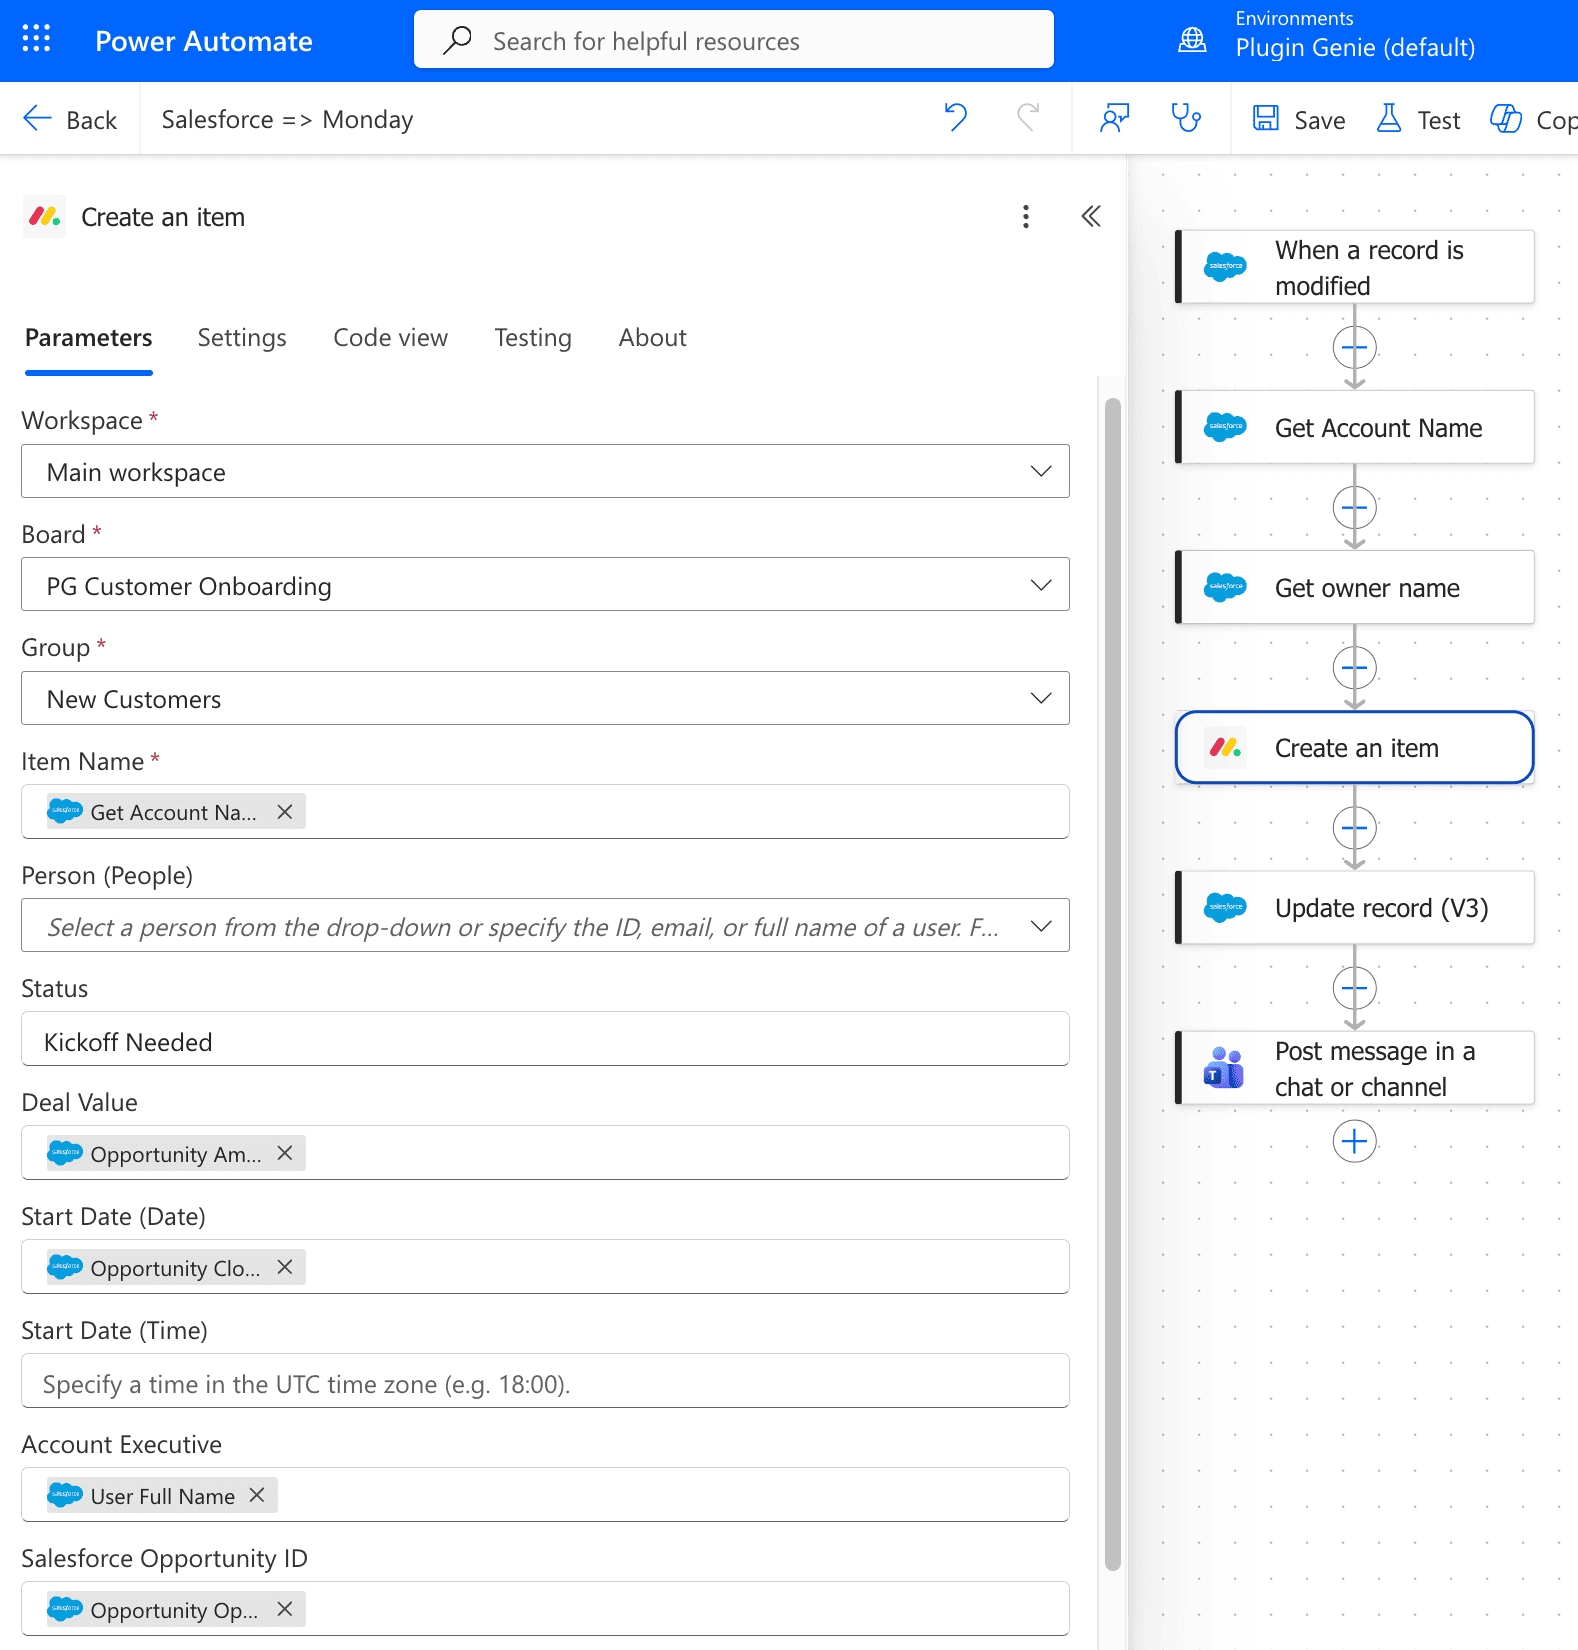
Task: Test the flow
Action: 1418,119
